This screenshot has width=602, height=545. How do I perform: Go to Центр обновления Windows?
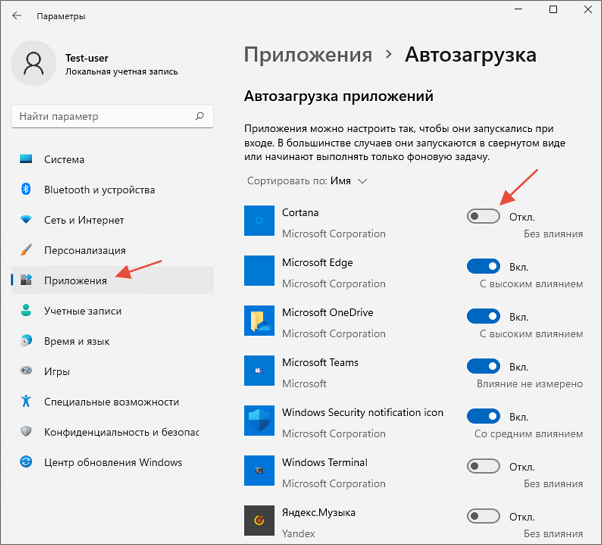click(x=113, y=462)
